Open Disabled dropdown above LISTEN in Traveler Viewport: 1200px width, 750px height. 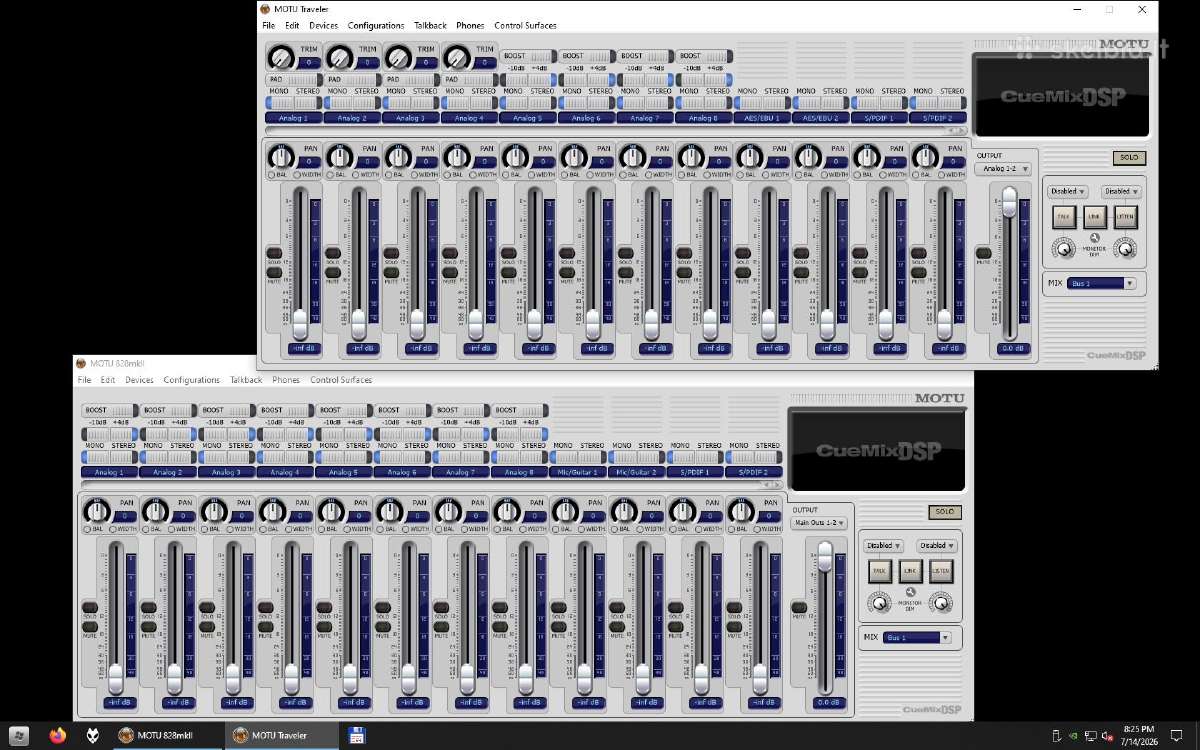coord(1121,191)
